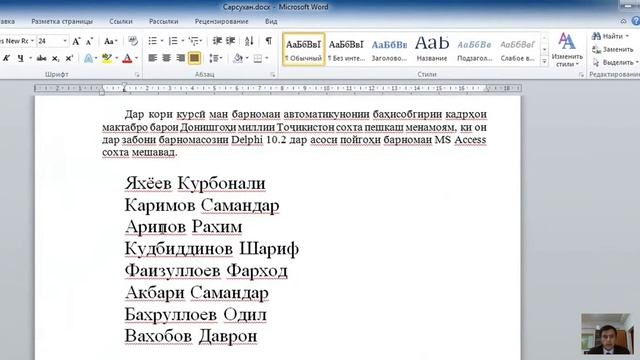Click the name Файзуллоев Фарход
The width and height of the screenshot is (640, 360).
pos(206,271)
